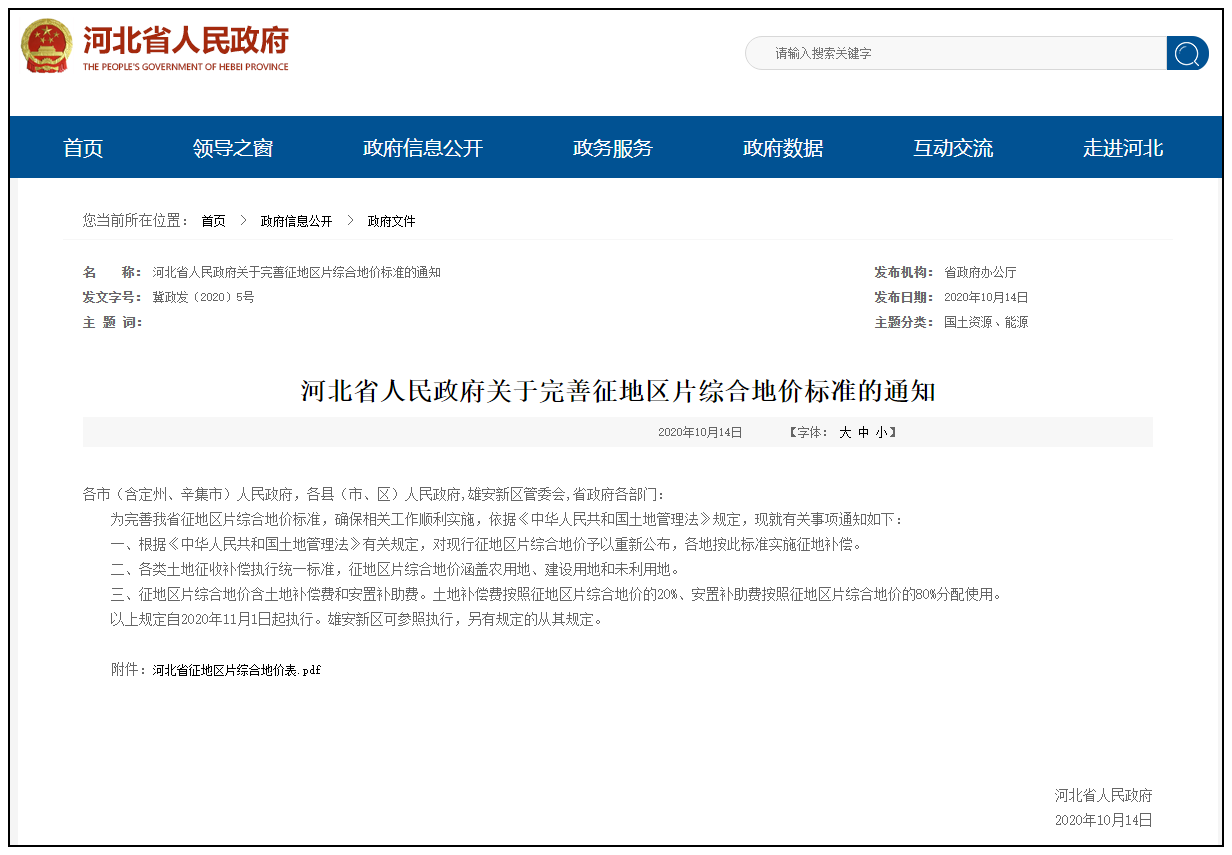
Task: Set font size to medium (中)
Action: point(863,432)
